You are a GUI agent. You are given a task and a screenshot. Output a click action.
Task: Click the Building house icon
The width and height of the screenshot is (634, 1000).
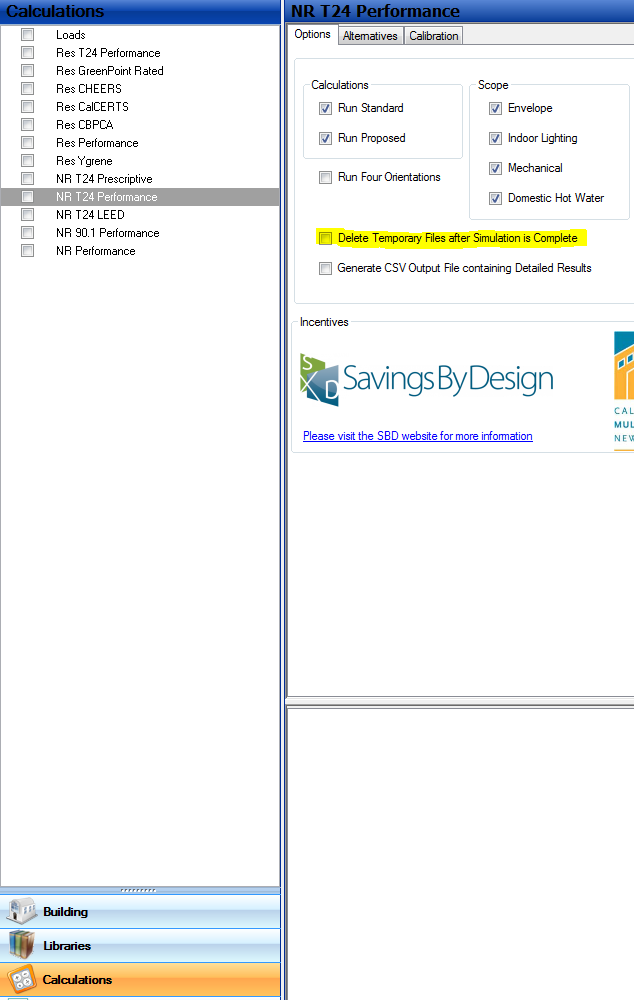tap(21, 911)
